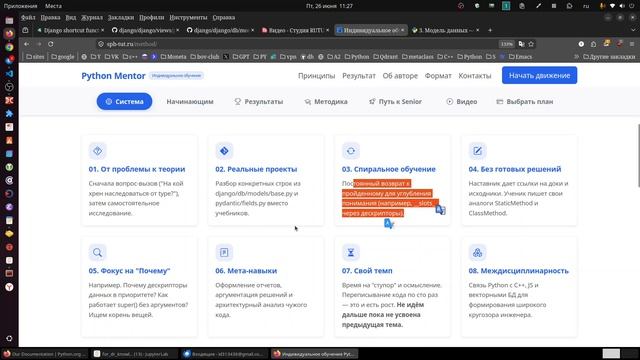The width and height of the screenshot is (640, 360).
Task: Open the 'Об авторе' navigation link
Action: click(400, 76)
